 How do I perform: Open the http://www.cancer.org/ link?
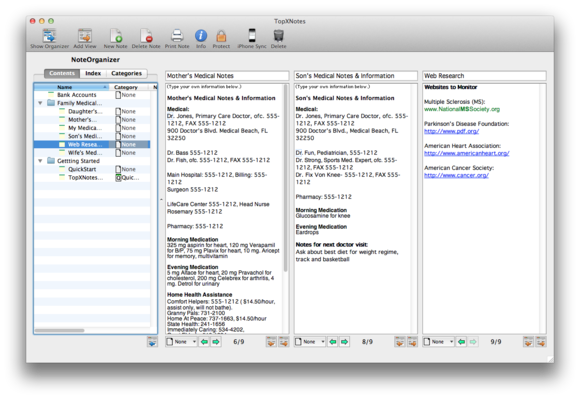(x=456, y=175)
